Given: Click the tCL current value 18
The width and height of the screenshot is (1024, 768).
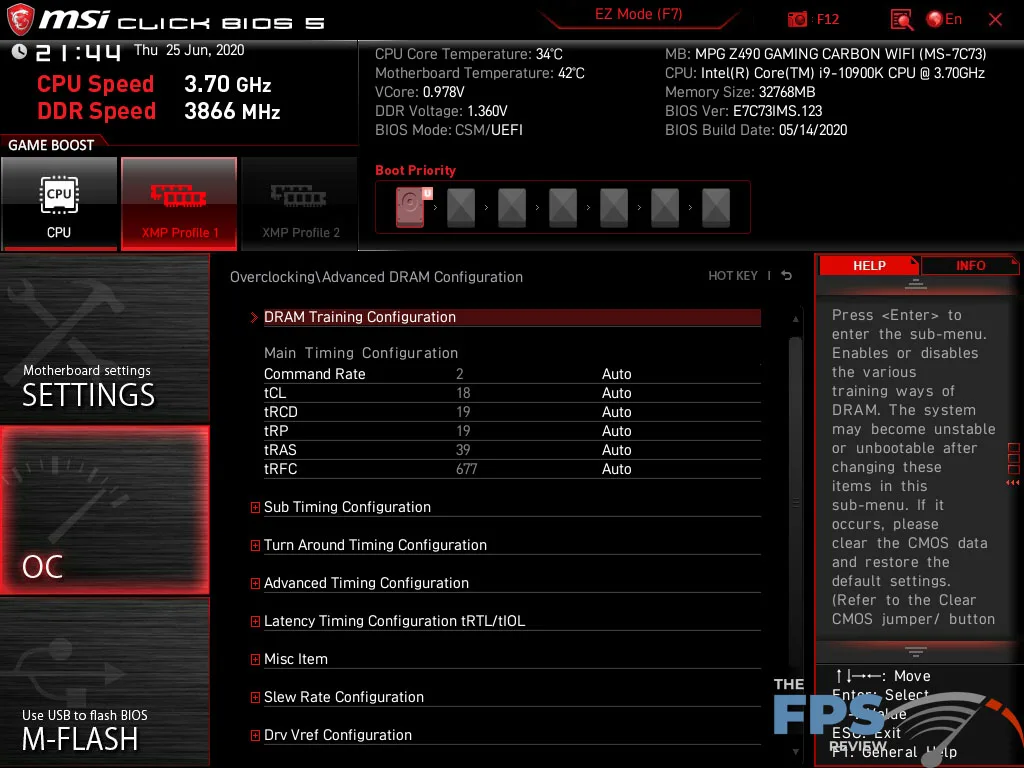Looking at the screenshot, I should pos(463,393).
